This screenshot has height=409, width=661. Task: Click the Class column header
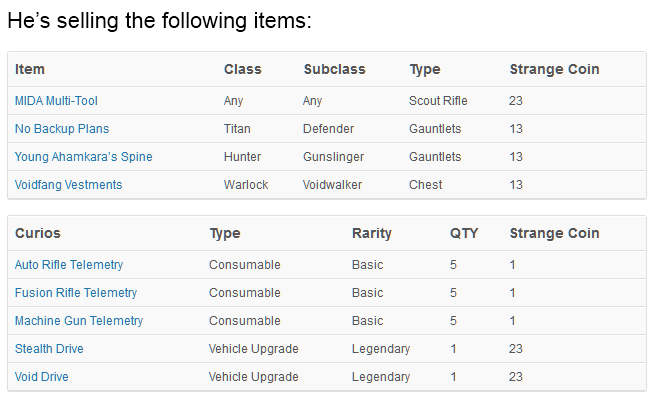click(242, 69)
